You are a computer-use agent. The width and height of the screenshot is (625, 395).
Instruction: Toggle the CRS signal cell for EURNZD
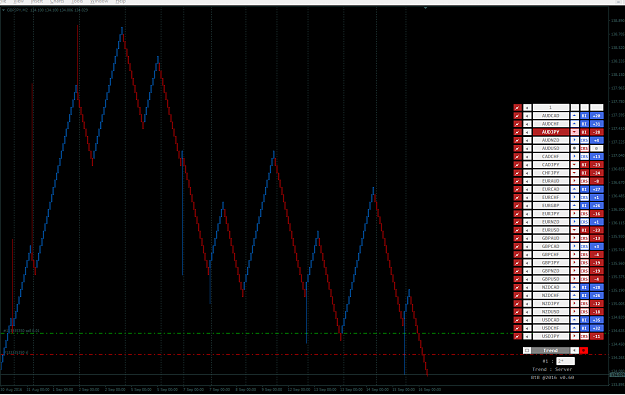click(x=584, y=222)
